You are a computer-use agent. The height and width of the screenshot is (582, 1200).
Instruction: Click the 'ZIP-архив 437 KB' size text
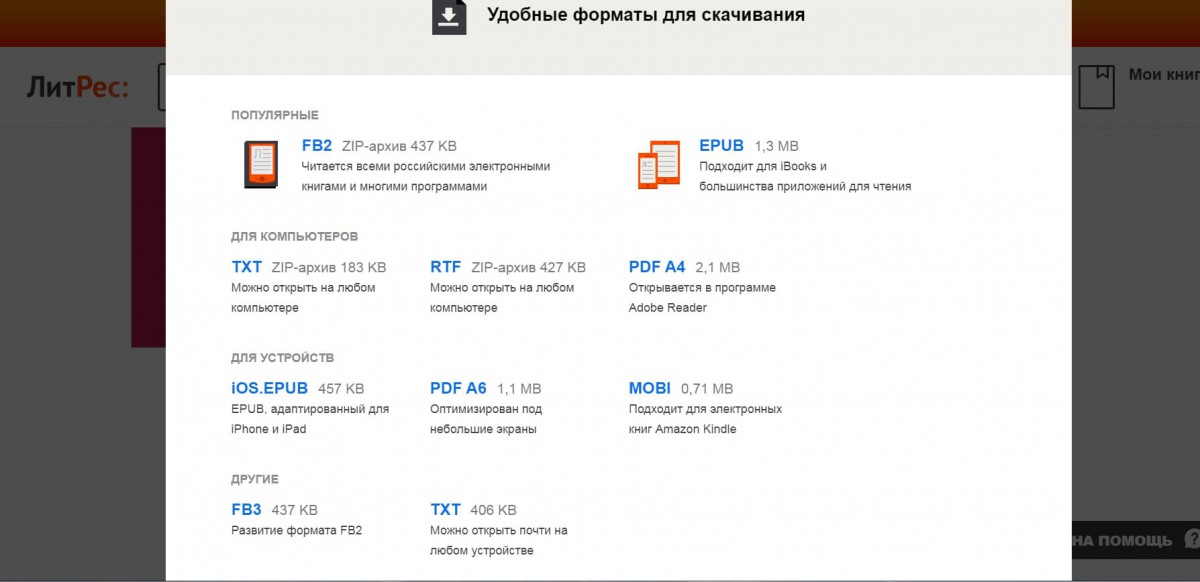(399, 146)
